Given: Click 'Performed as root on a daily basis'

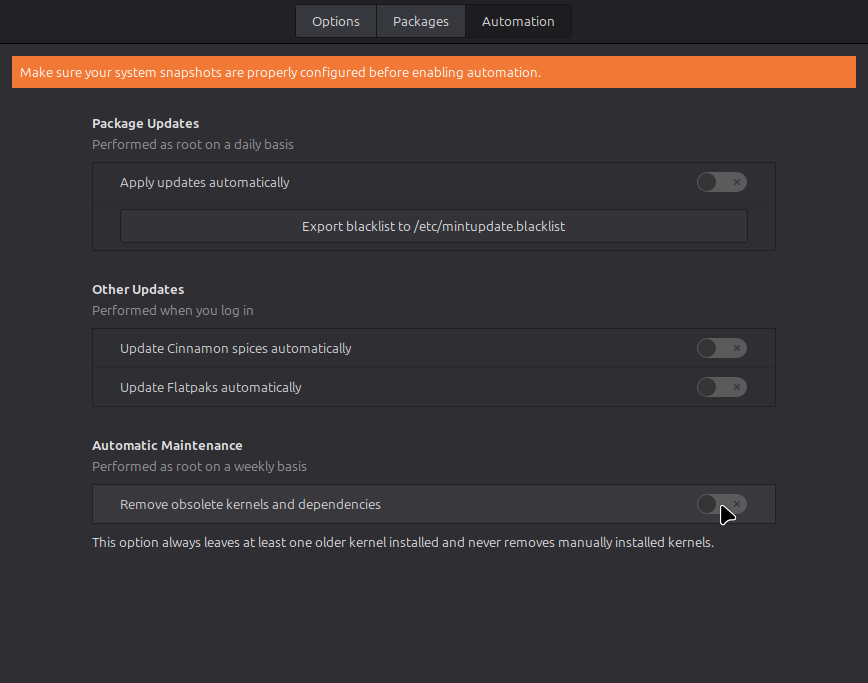Looking at the screenshot, I should click(193, 144).
